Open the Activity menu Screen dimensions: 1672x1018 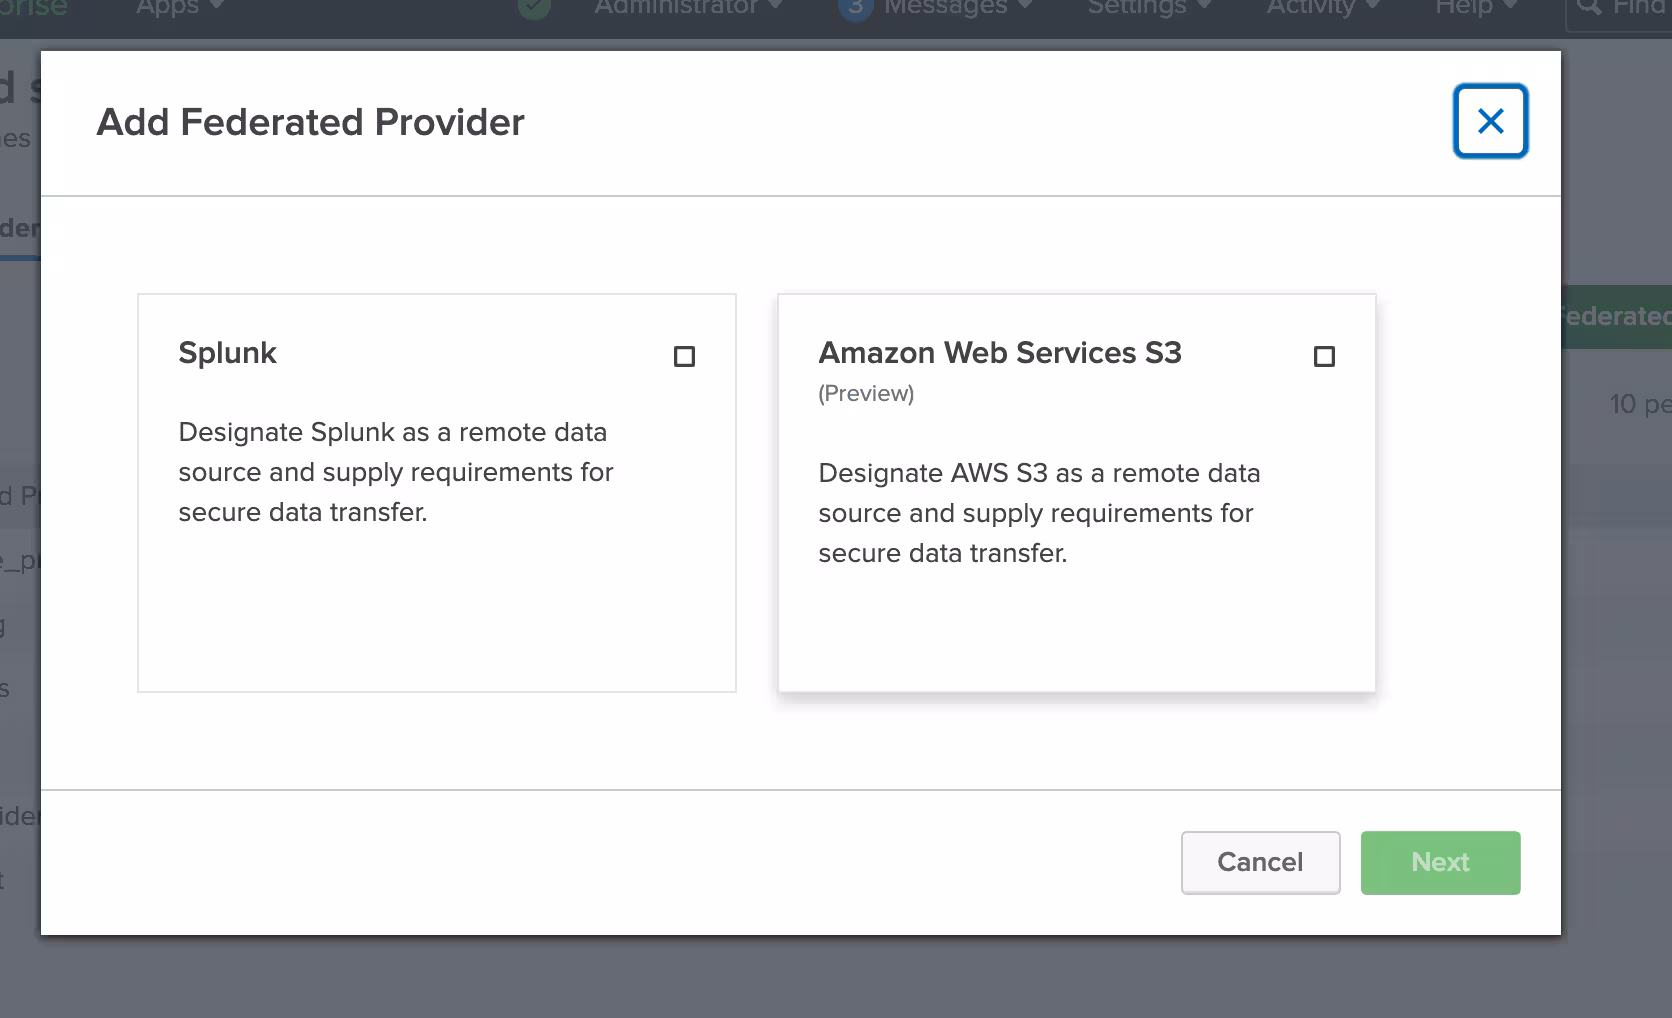pyautogui.click(x=1322, y=8)
